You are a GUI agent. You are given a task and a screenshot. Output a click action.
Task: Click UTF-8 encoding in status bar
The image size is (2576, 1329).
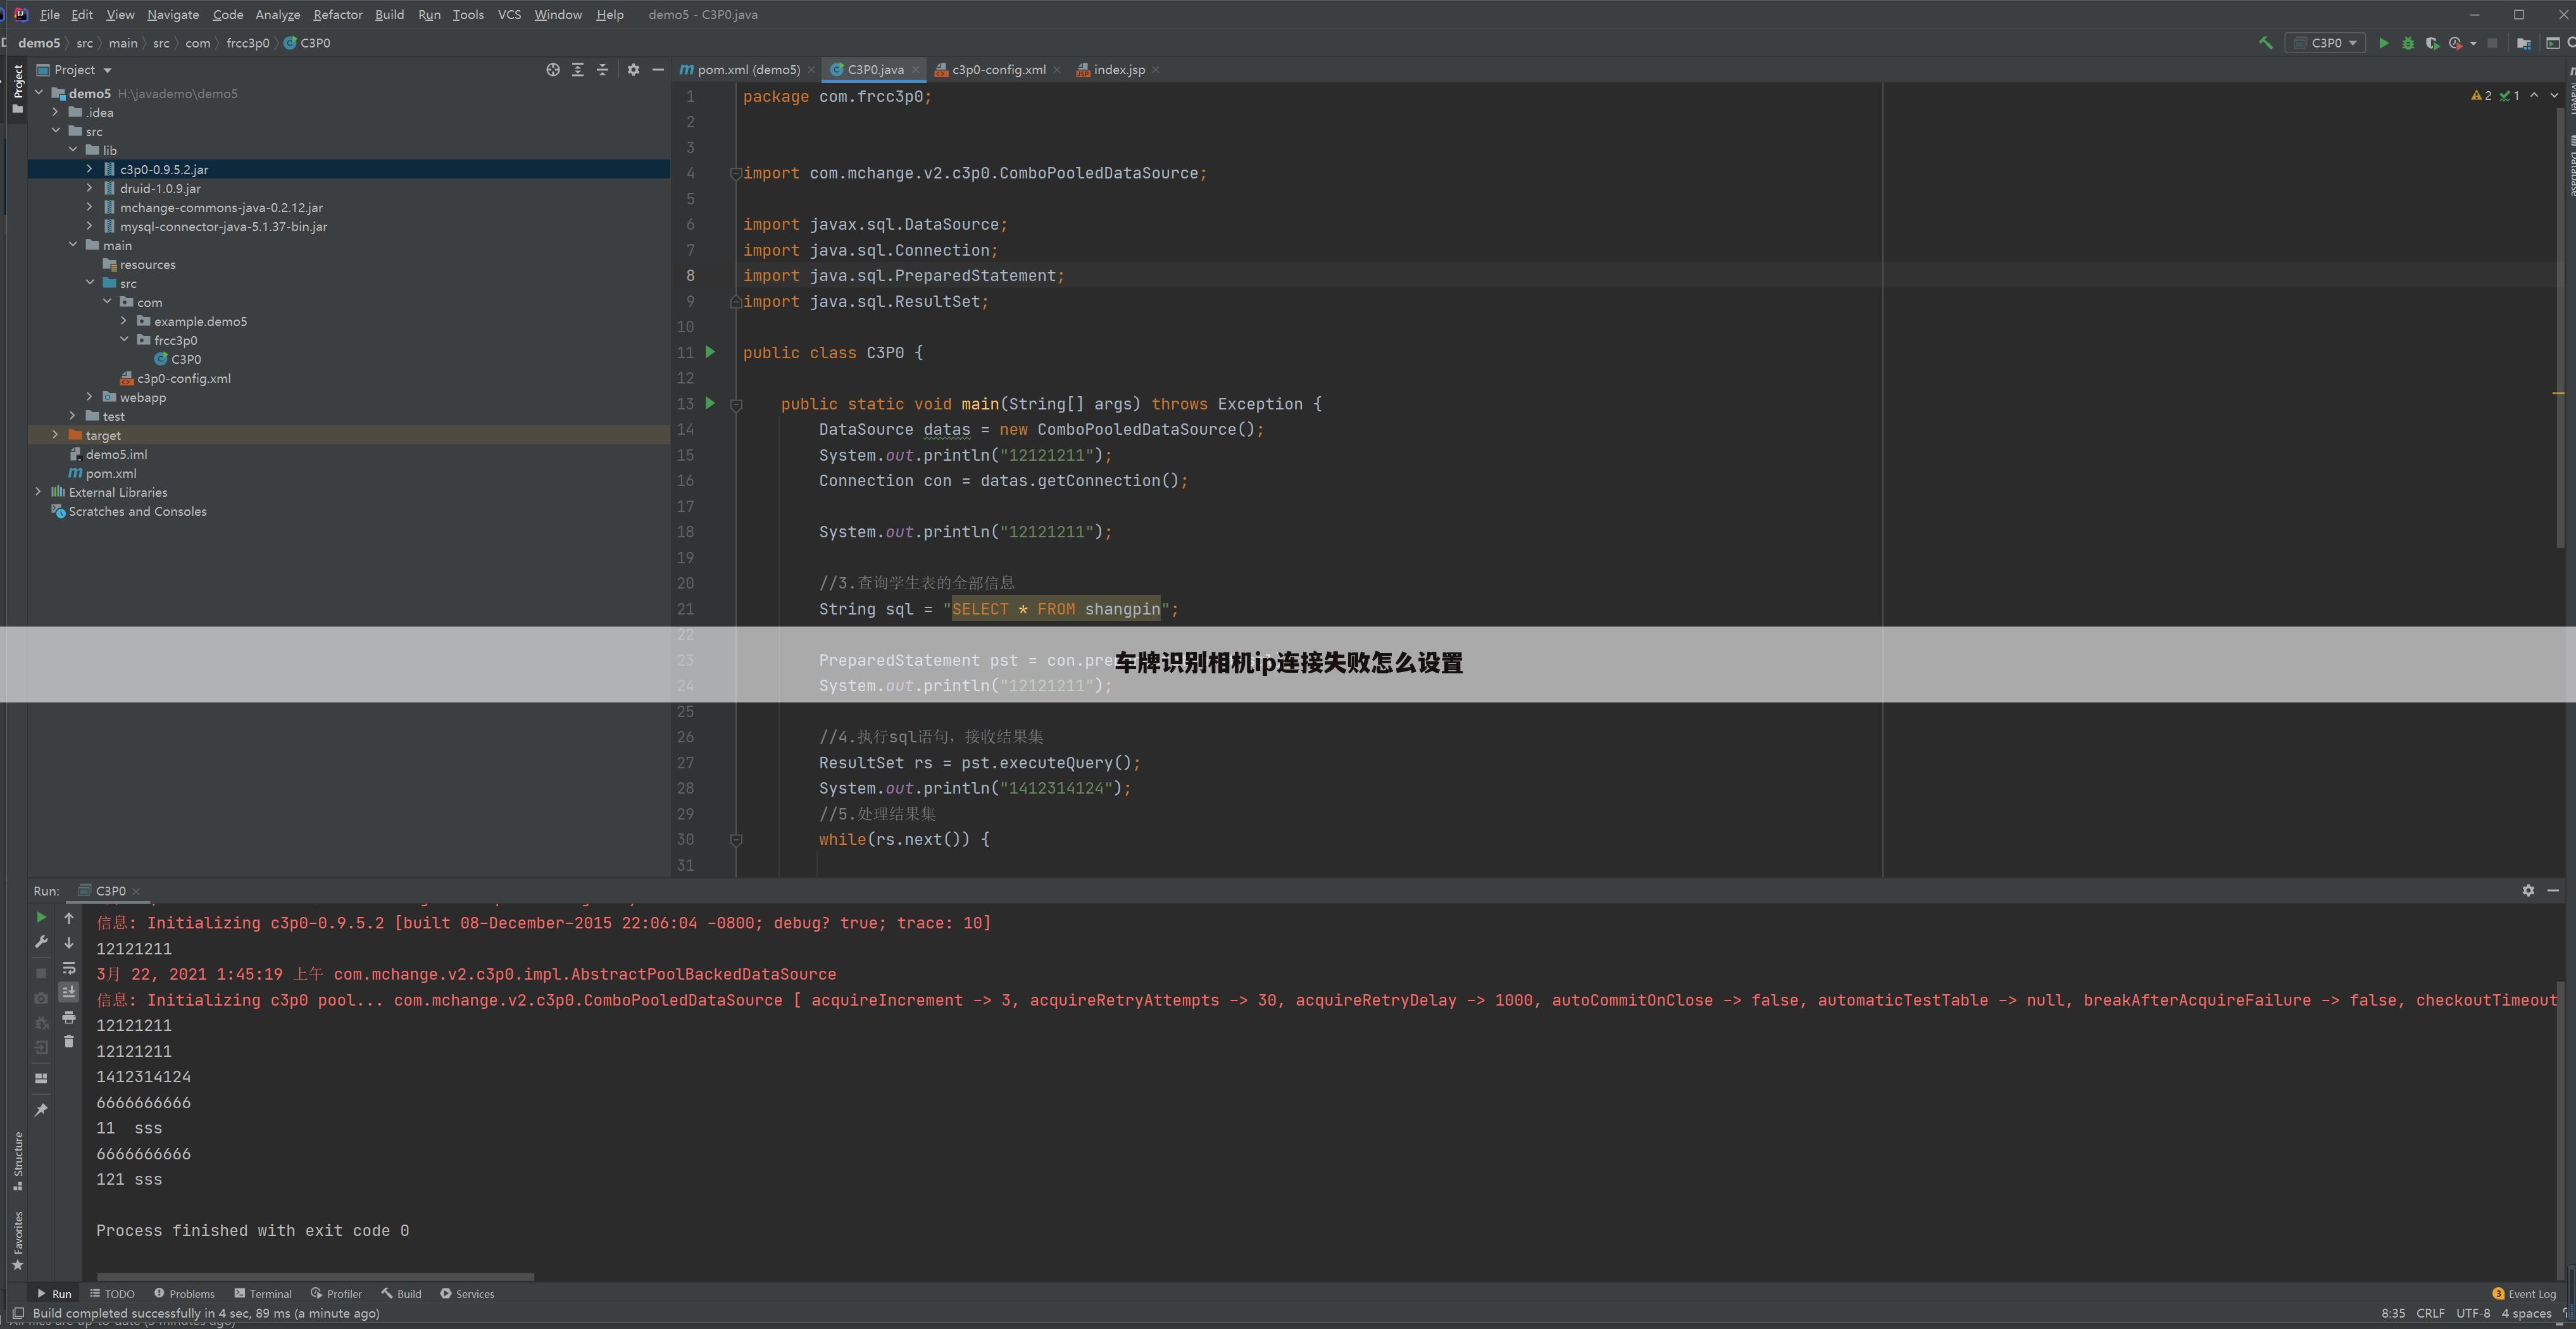2473,1313
